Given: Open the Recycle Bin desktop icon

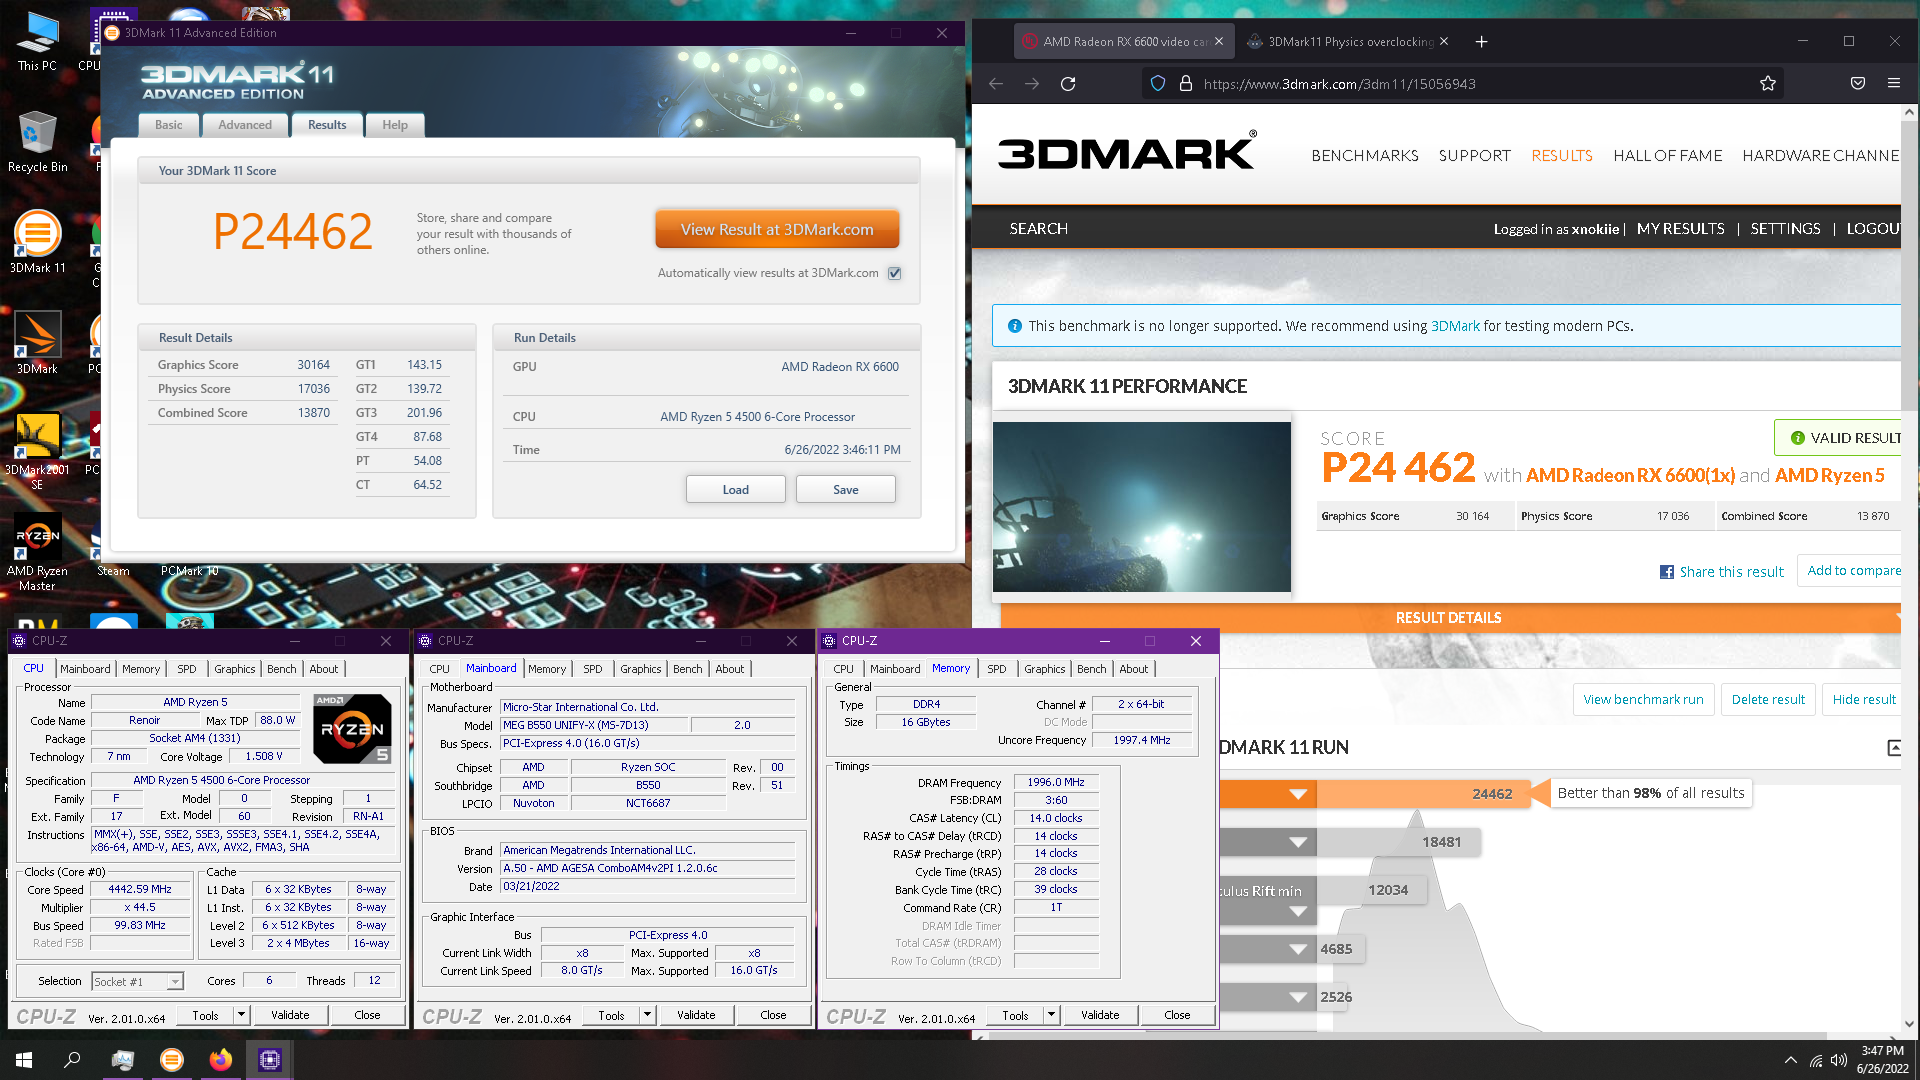Looking at the screenshot, I should [x=37, y=141].
